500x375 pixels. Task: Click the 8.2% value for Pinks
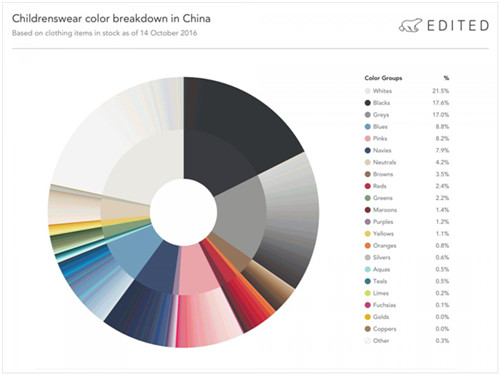pyautogui.click(x=442, y=138)
